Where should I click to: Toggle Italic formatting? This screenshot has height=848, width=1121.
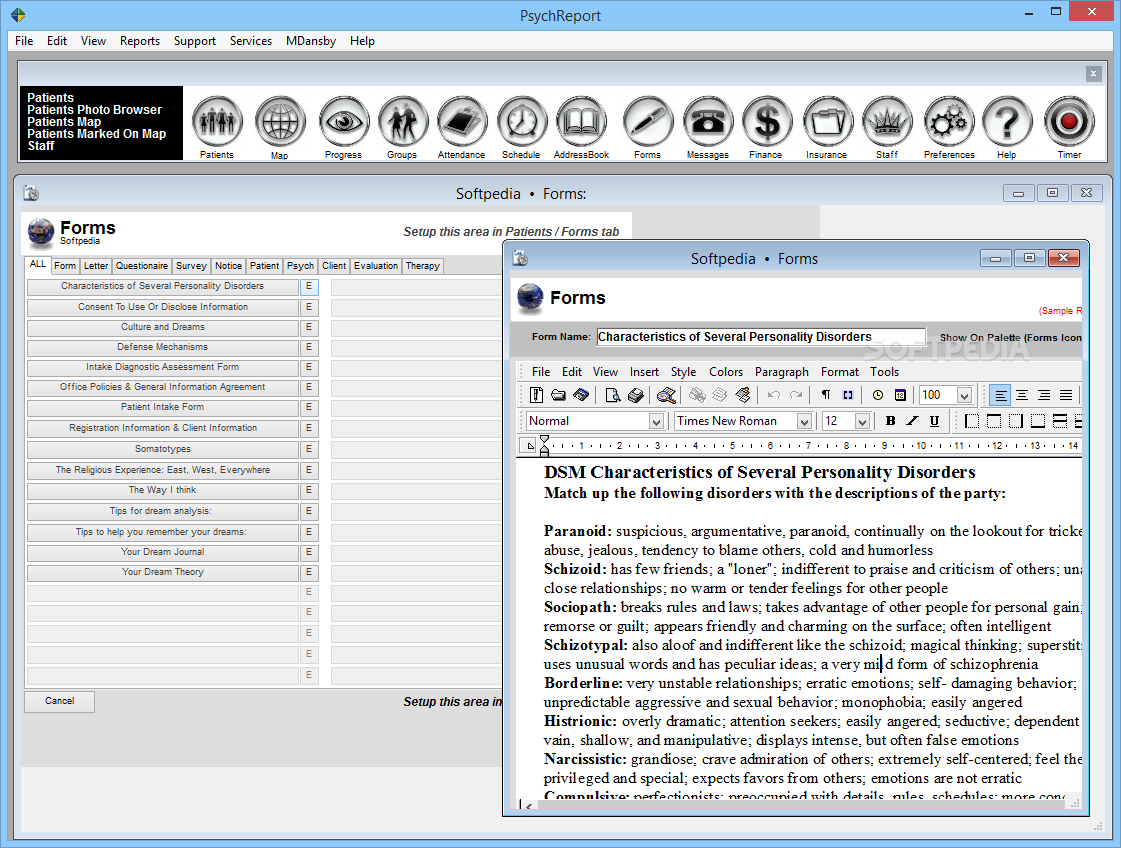[x=912, y=421]
